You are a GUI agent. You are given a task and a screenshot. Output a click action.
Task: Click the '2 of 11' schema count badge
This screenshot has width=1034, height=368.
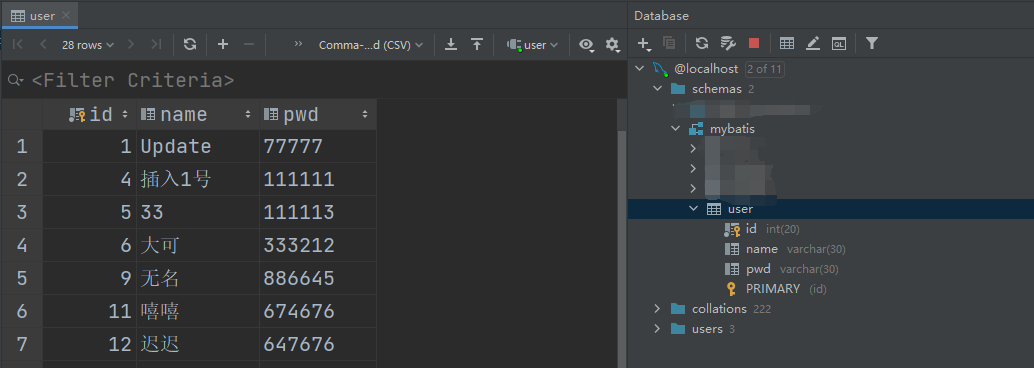[x=764, y=69]
